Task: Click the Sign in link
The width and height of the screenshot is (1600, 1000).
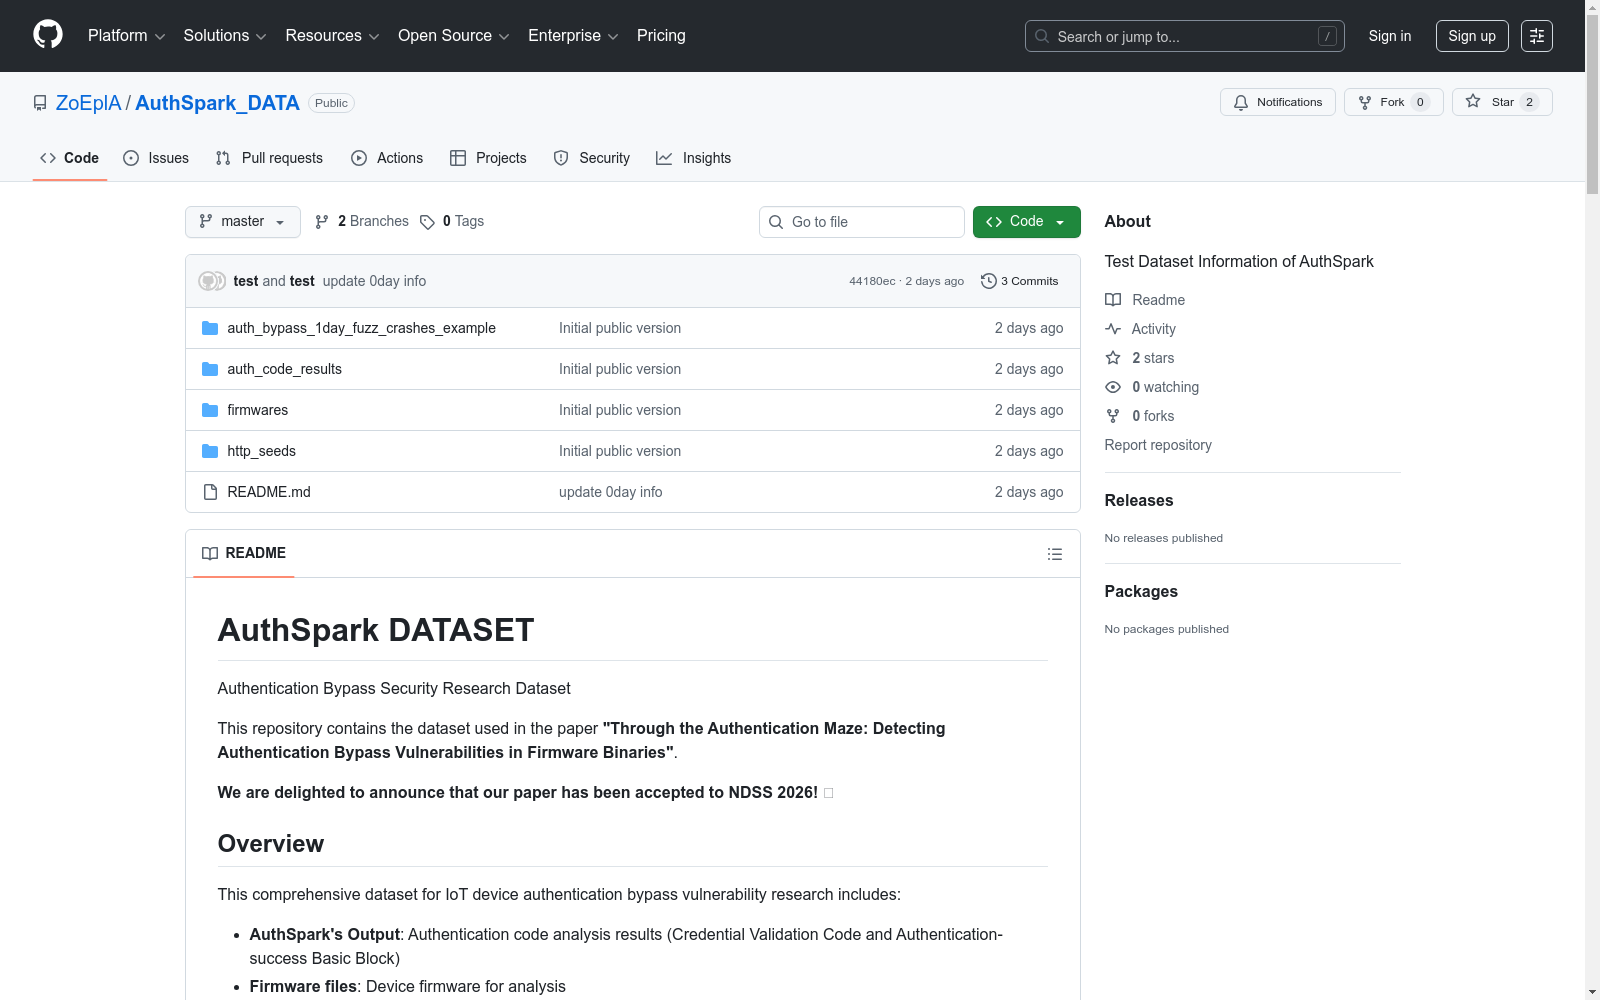Action: click(1390, 36)
